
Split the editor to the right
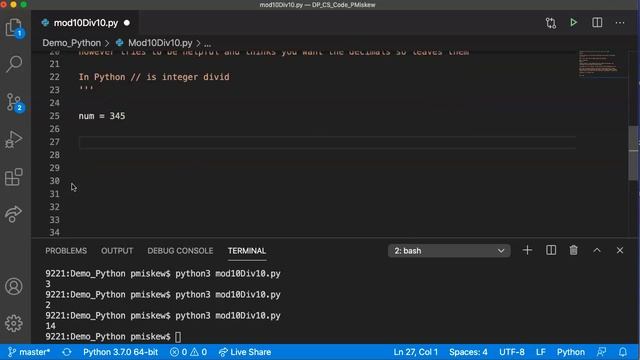(x=597, y=22)
